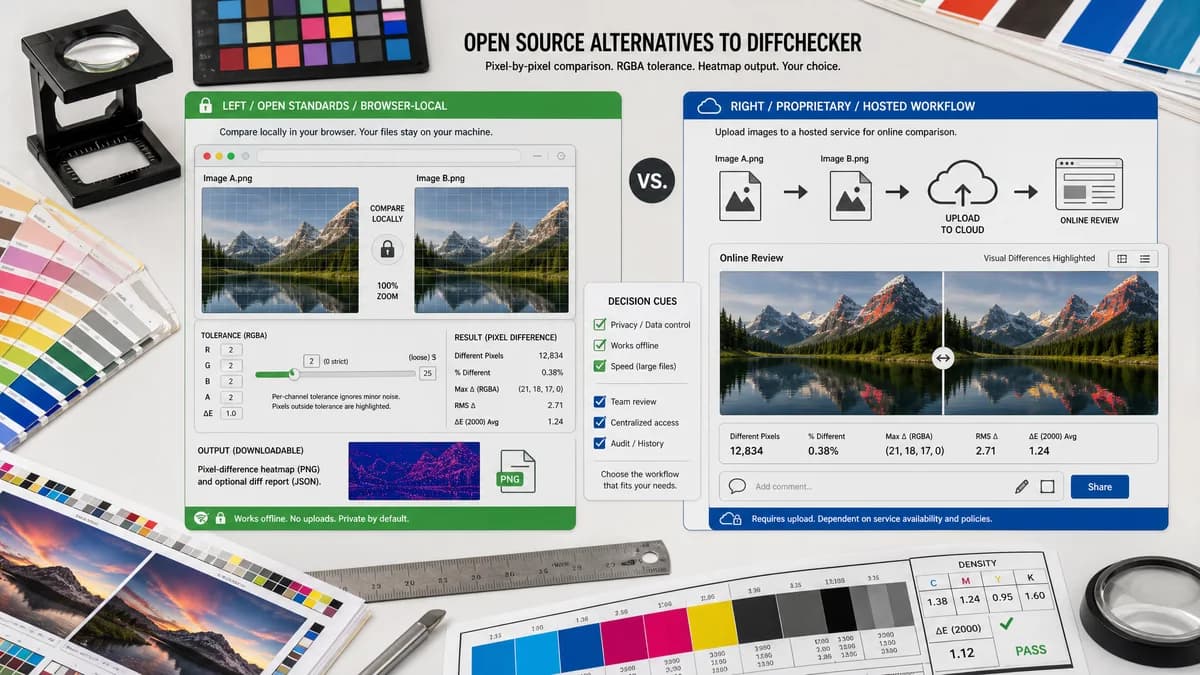
Task: Click the padlock icon in the green header
Action: pos(205,106)
